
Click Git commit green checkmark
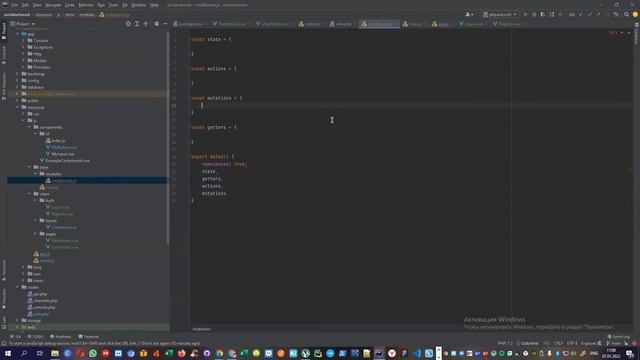point(589,14)
